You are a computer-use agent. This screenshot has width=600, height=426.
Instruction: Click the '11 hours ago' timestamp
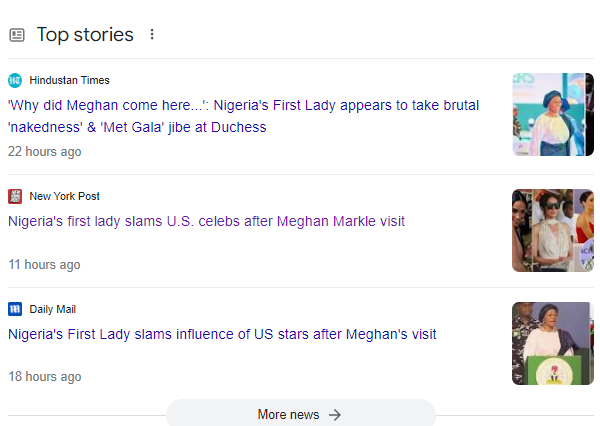tap(44, 265)
